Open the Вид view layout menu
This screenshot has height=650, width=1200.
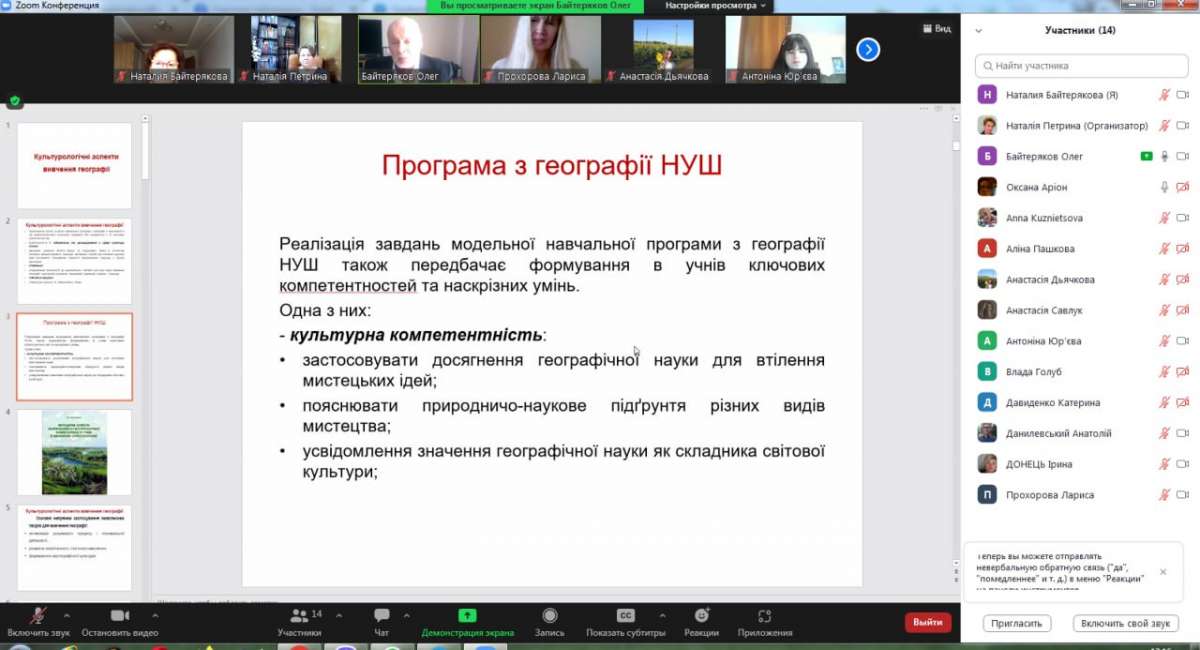point(937,29)
